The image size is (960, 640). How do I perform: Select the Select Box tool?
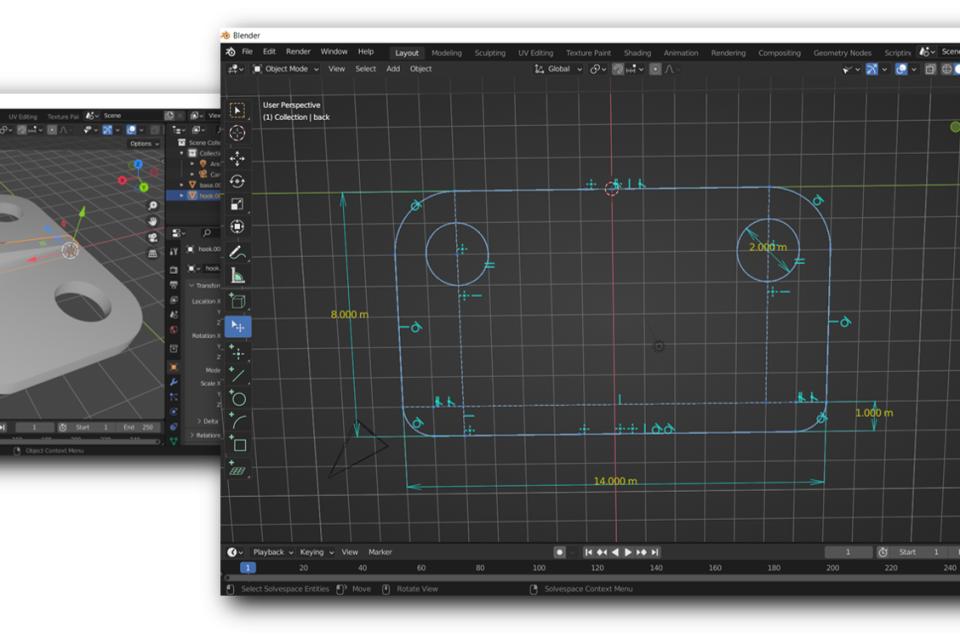tap(237, 110)
